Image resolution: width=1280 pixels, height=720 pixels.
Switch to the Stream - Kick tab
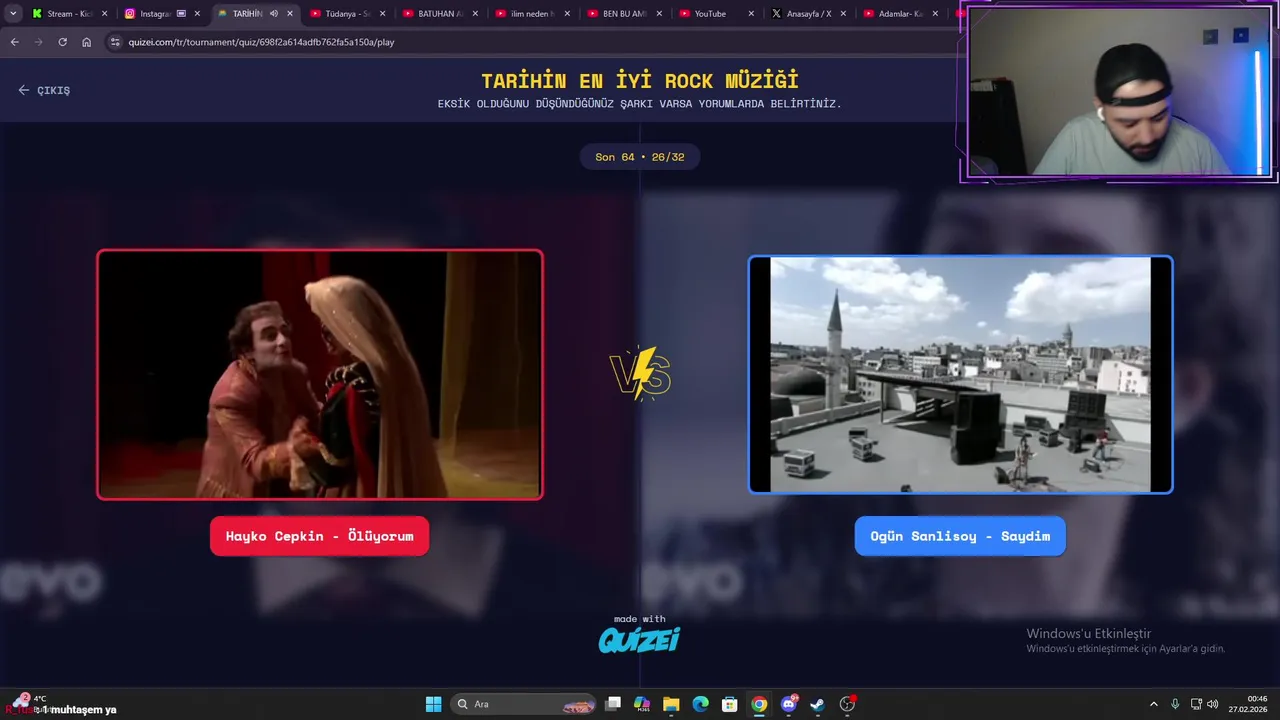[69, 14]
